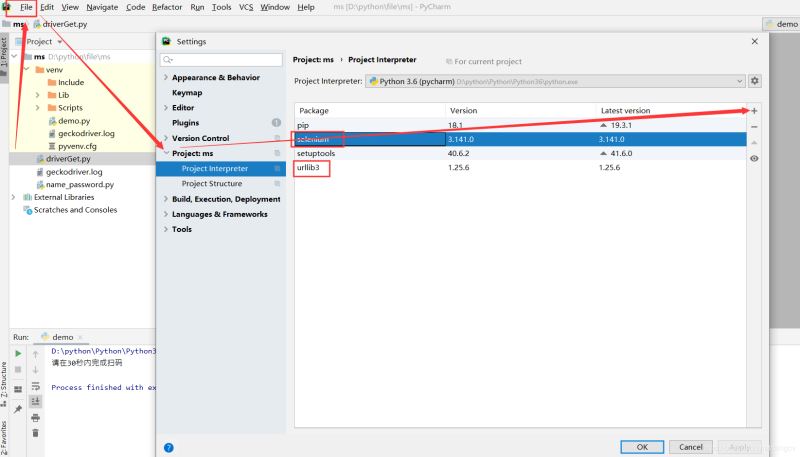Image resolution: width=800 pixels, height=457 pixels.
Task: Expand External Libraries node
Action: pos(14,197)
